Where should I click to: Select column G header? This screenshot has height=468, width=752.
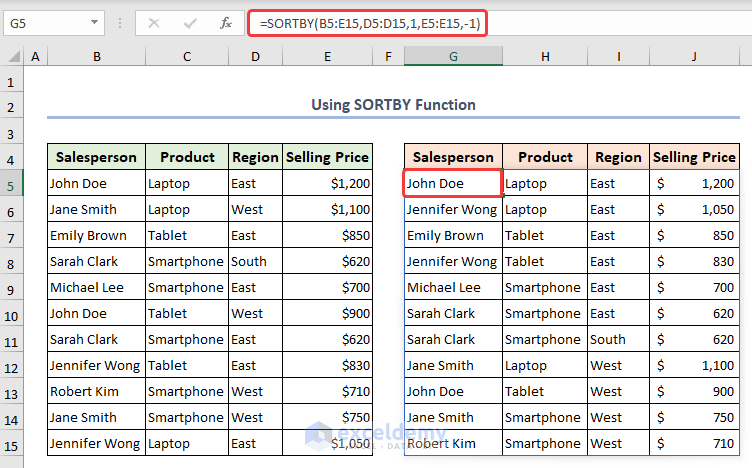(x=452, y=58)
